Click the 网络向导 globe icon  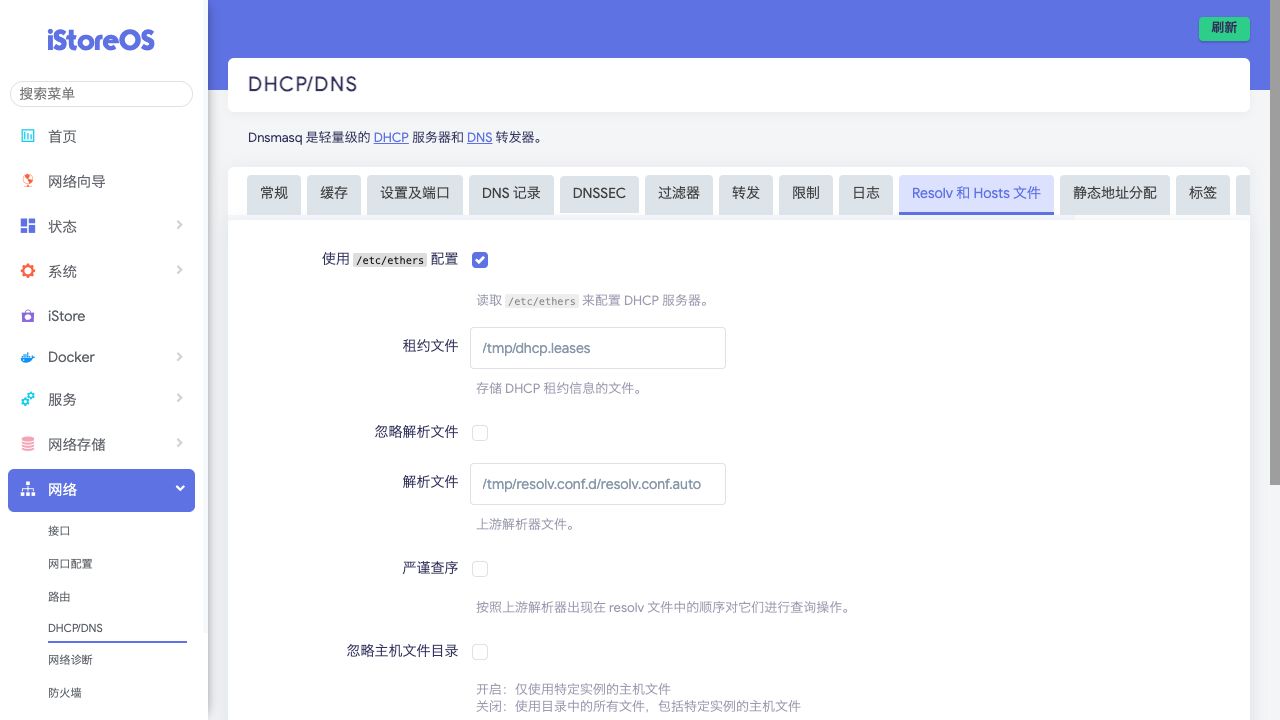(28, 181)
